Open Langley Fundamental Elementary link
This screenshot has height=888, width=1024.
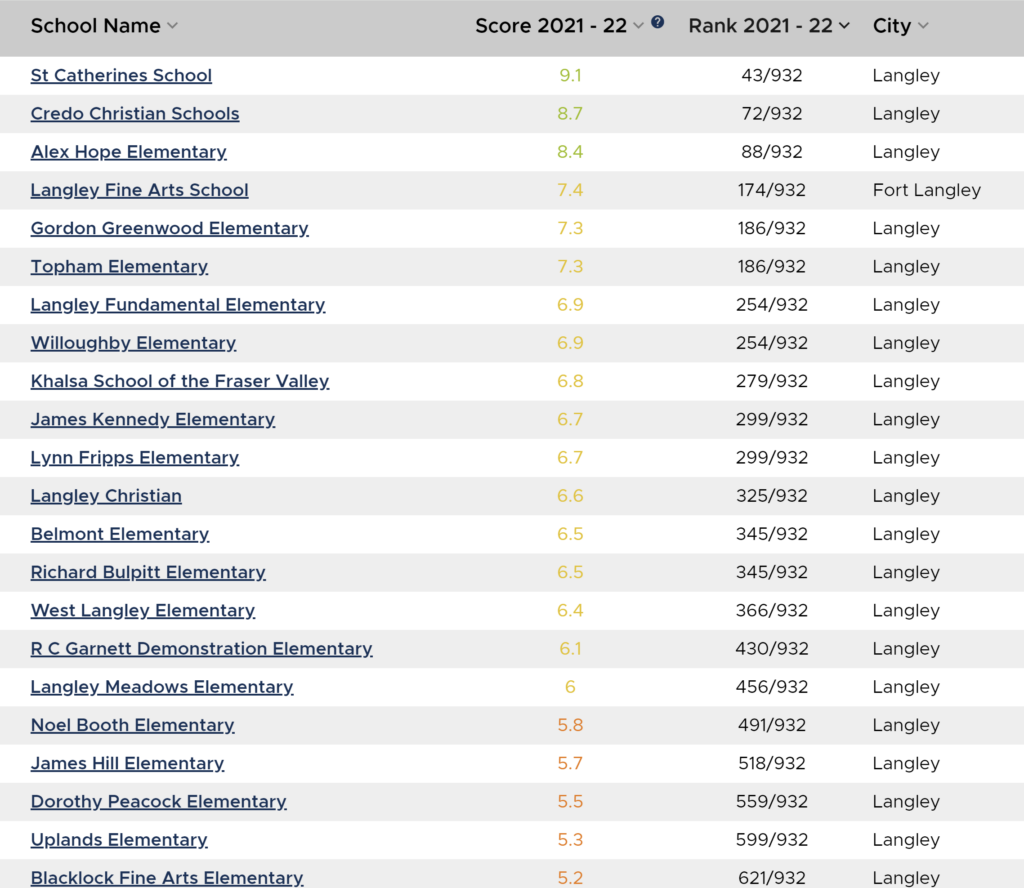click(178, 304)
